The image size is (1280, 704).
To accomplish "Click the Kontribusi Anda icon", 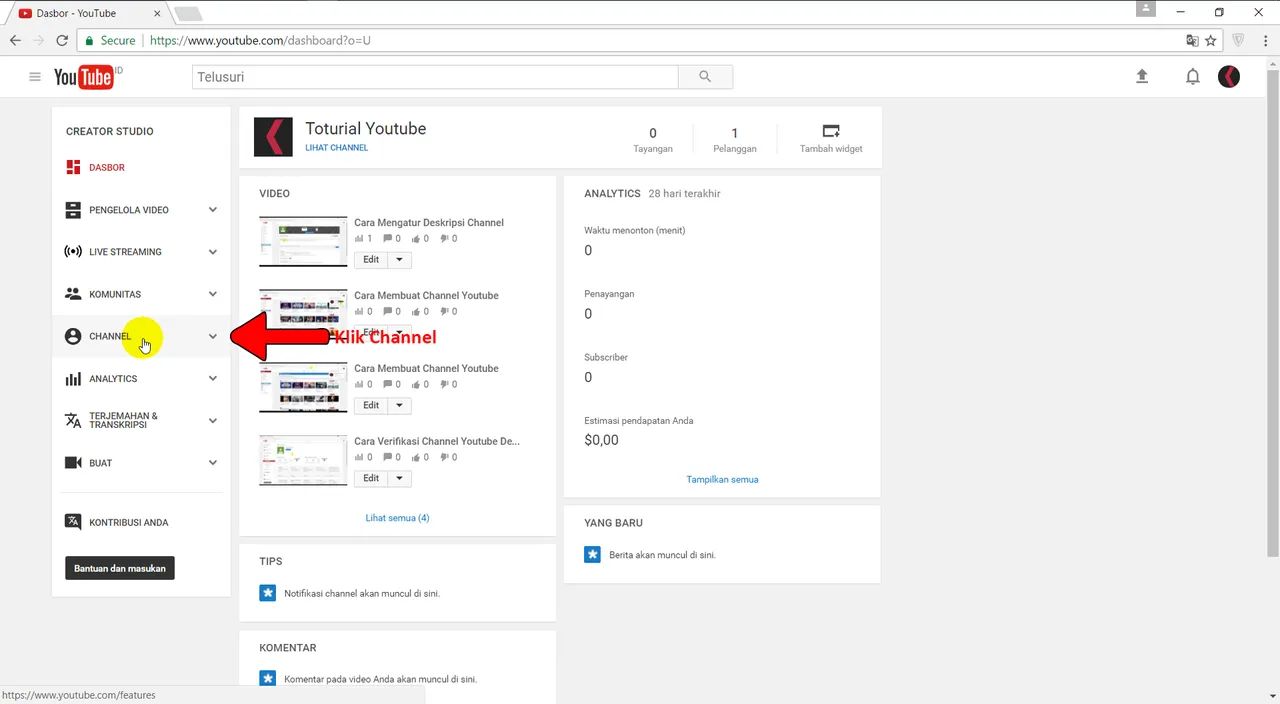I will click(x=73, y=522).
